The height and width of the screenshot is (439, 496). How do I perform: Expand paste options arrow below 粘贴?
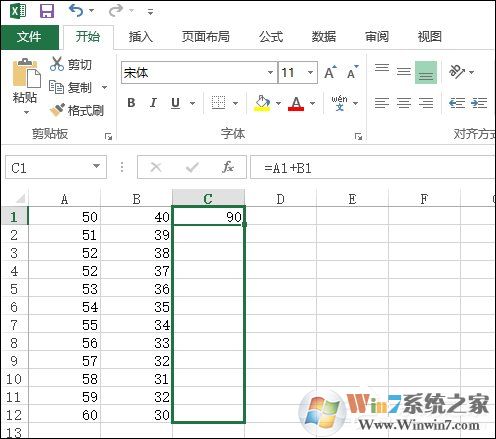point(26,113)
